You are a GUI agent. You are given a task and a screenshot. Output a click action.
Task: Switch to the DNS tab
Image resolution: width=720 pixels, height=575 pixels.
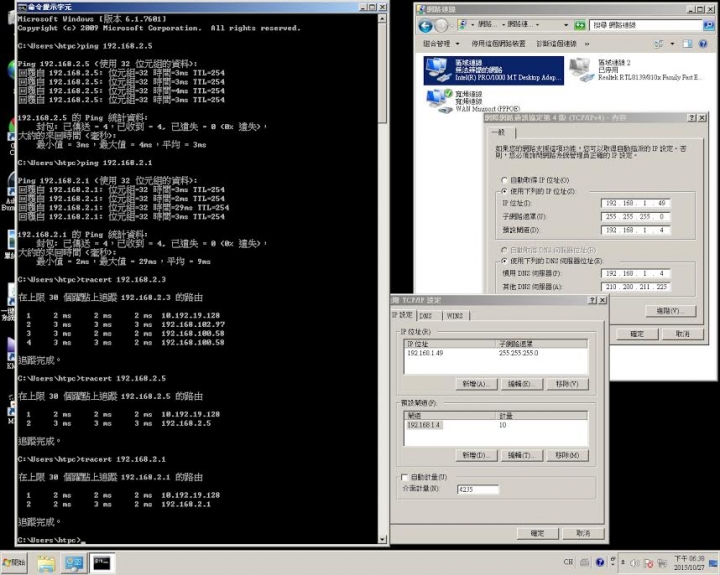coord(426,316)
